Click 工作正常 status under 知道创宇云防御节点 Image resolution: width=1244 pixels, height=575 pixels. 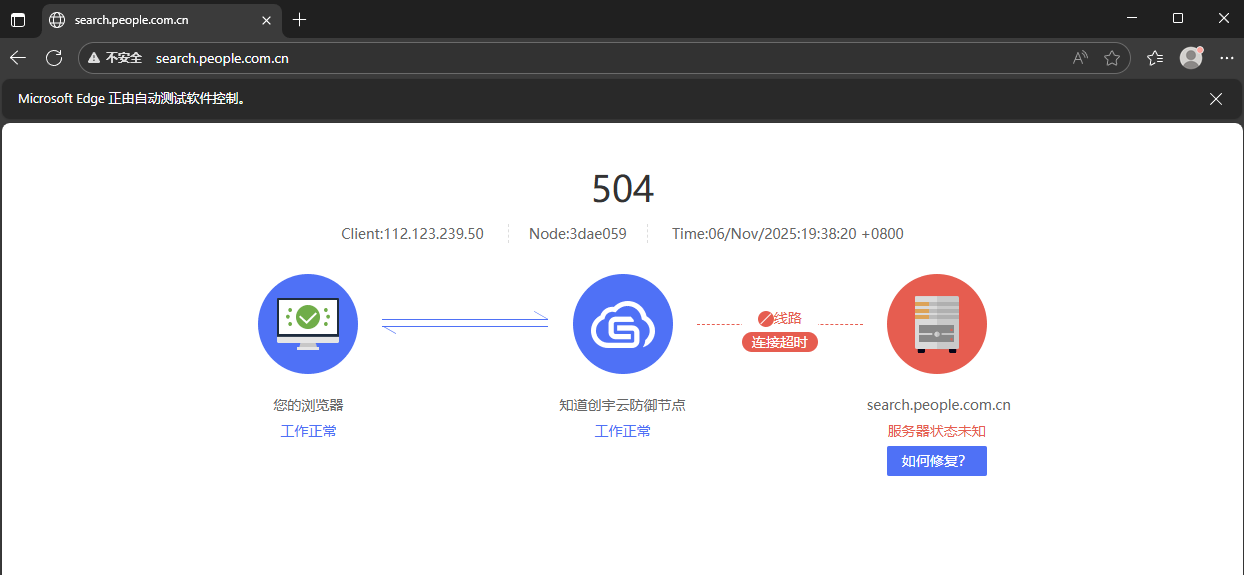click(622, 431)
